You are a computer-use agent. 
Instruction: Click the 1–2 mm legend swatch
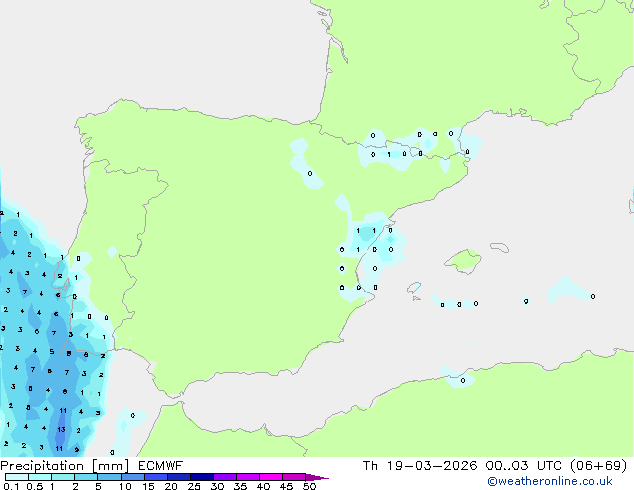coord(63,477)
